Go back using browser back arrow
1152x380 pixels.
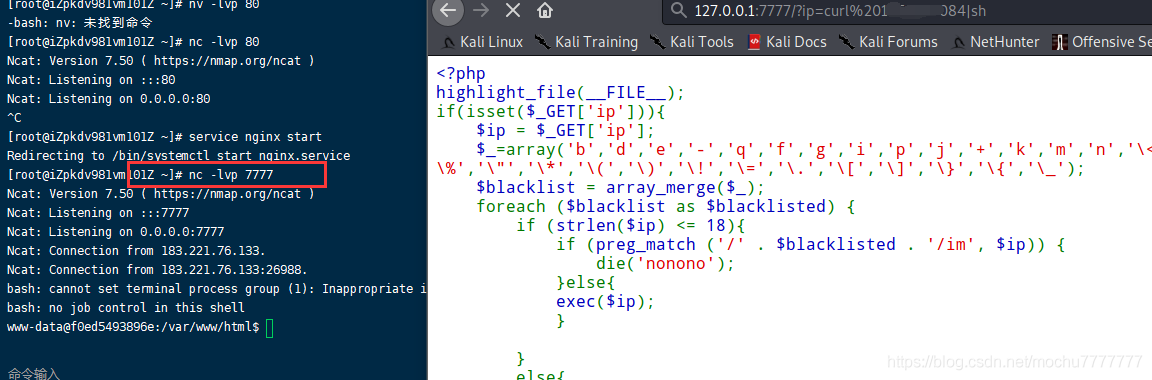[447, 10]
